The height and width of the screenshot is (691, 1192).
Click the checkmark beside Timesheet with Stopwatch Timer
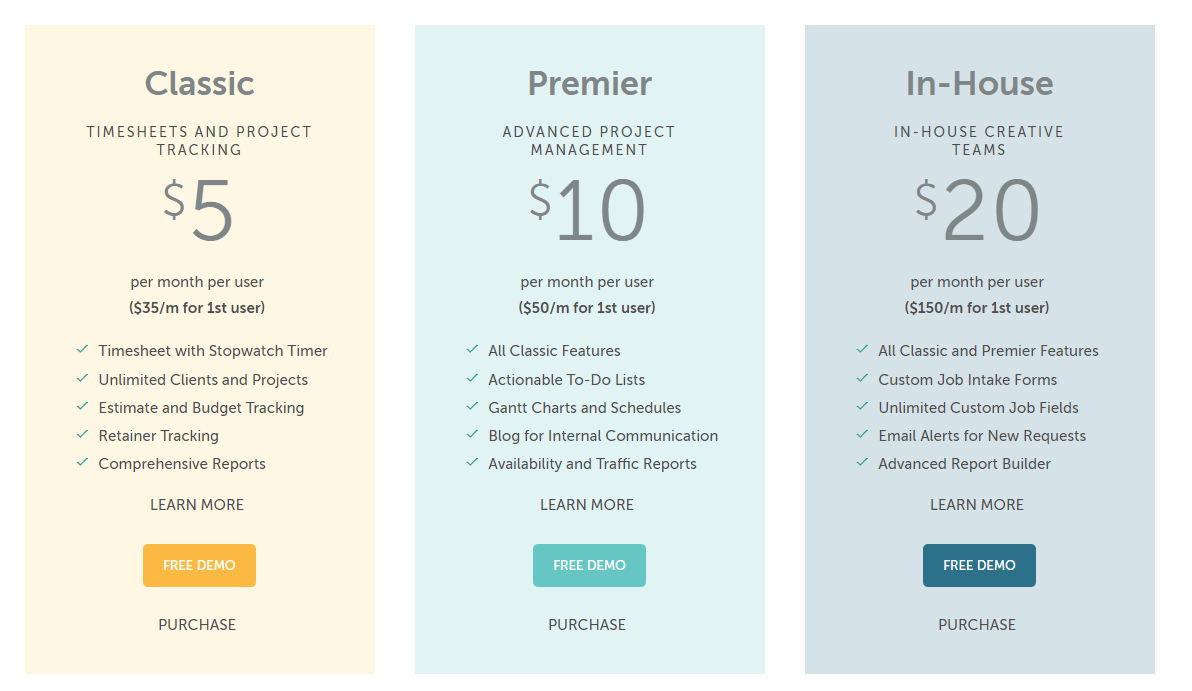coord(82,350)
